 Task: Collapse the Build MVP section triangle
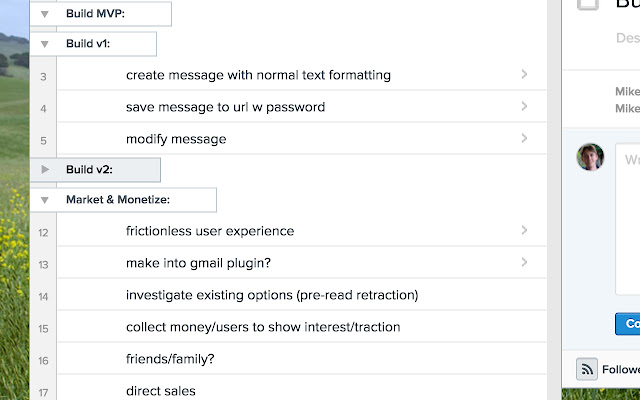pos(45,15)
